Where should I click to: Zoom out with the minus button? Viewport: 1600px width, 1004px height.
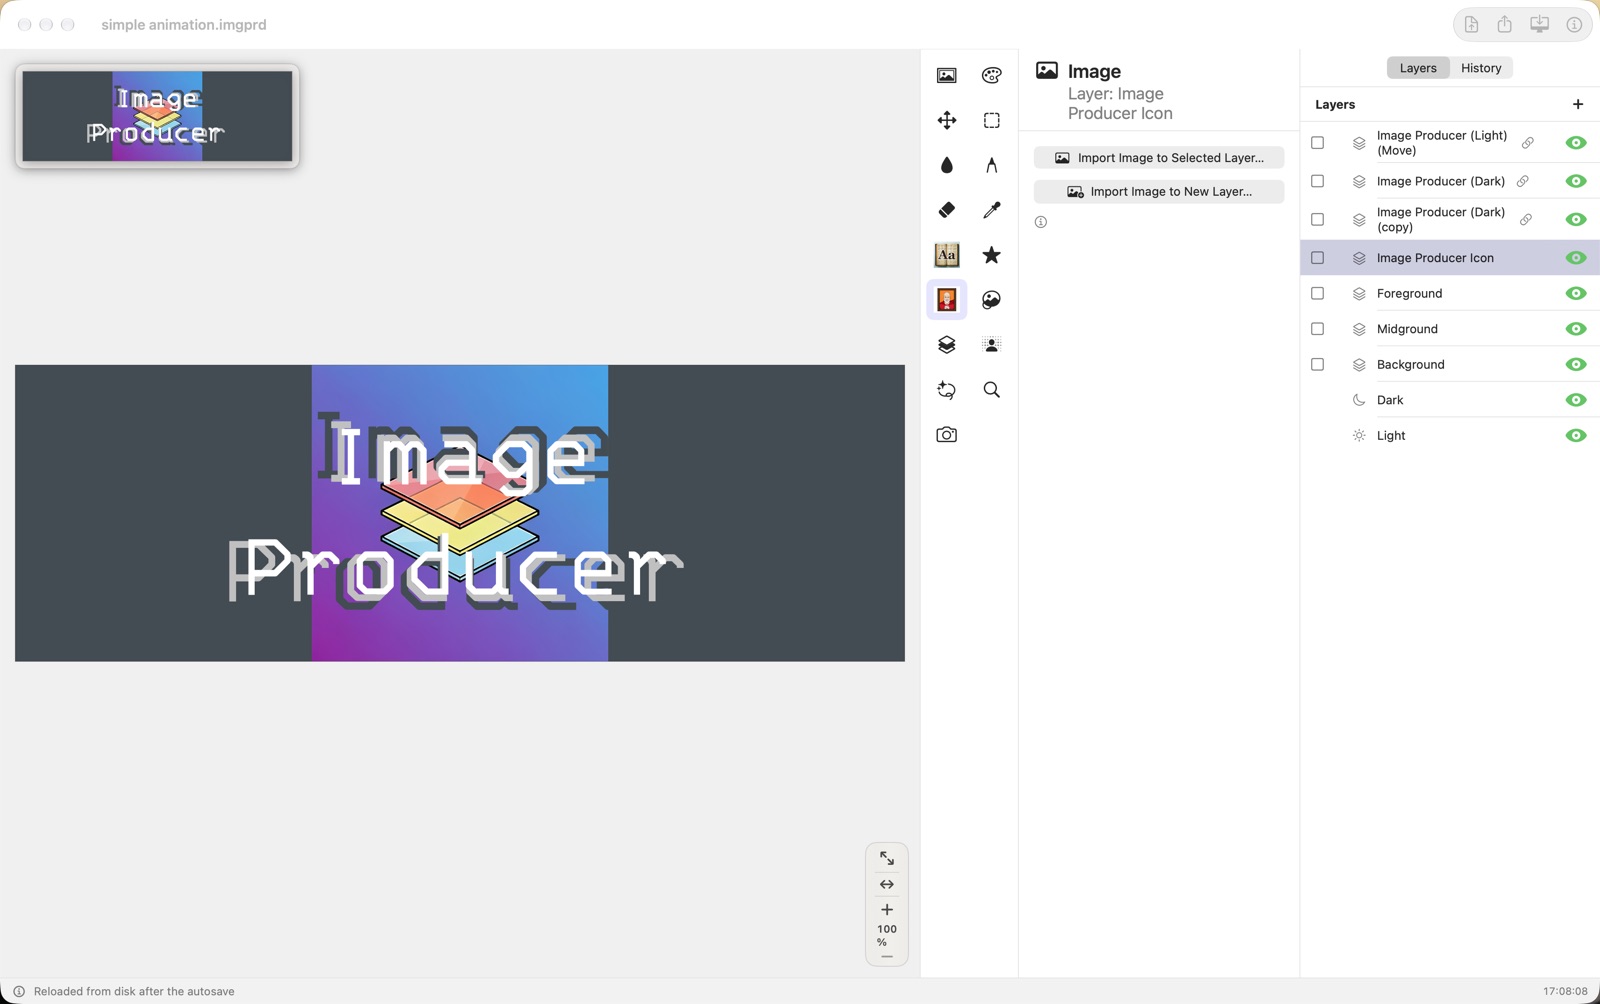[x=887, y=957]
